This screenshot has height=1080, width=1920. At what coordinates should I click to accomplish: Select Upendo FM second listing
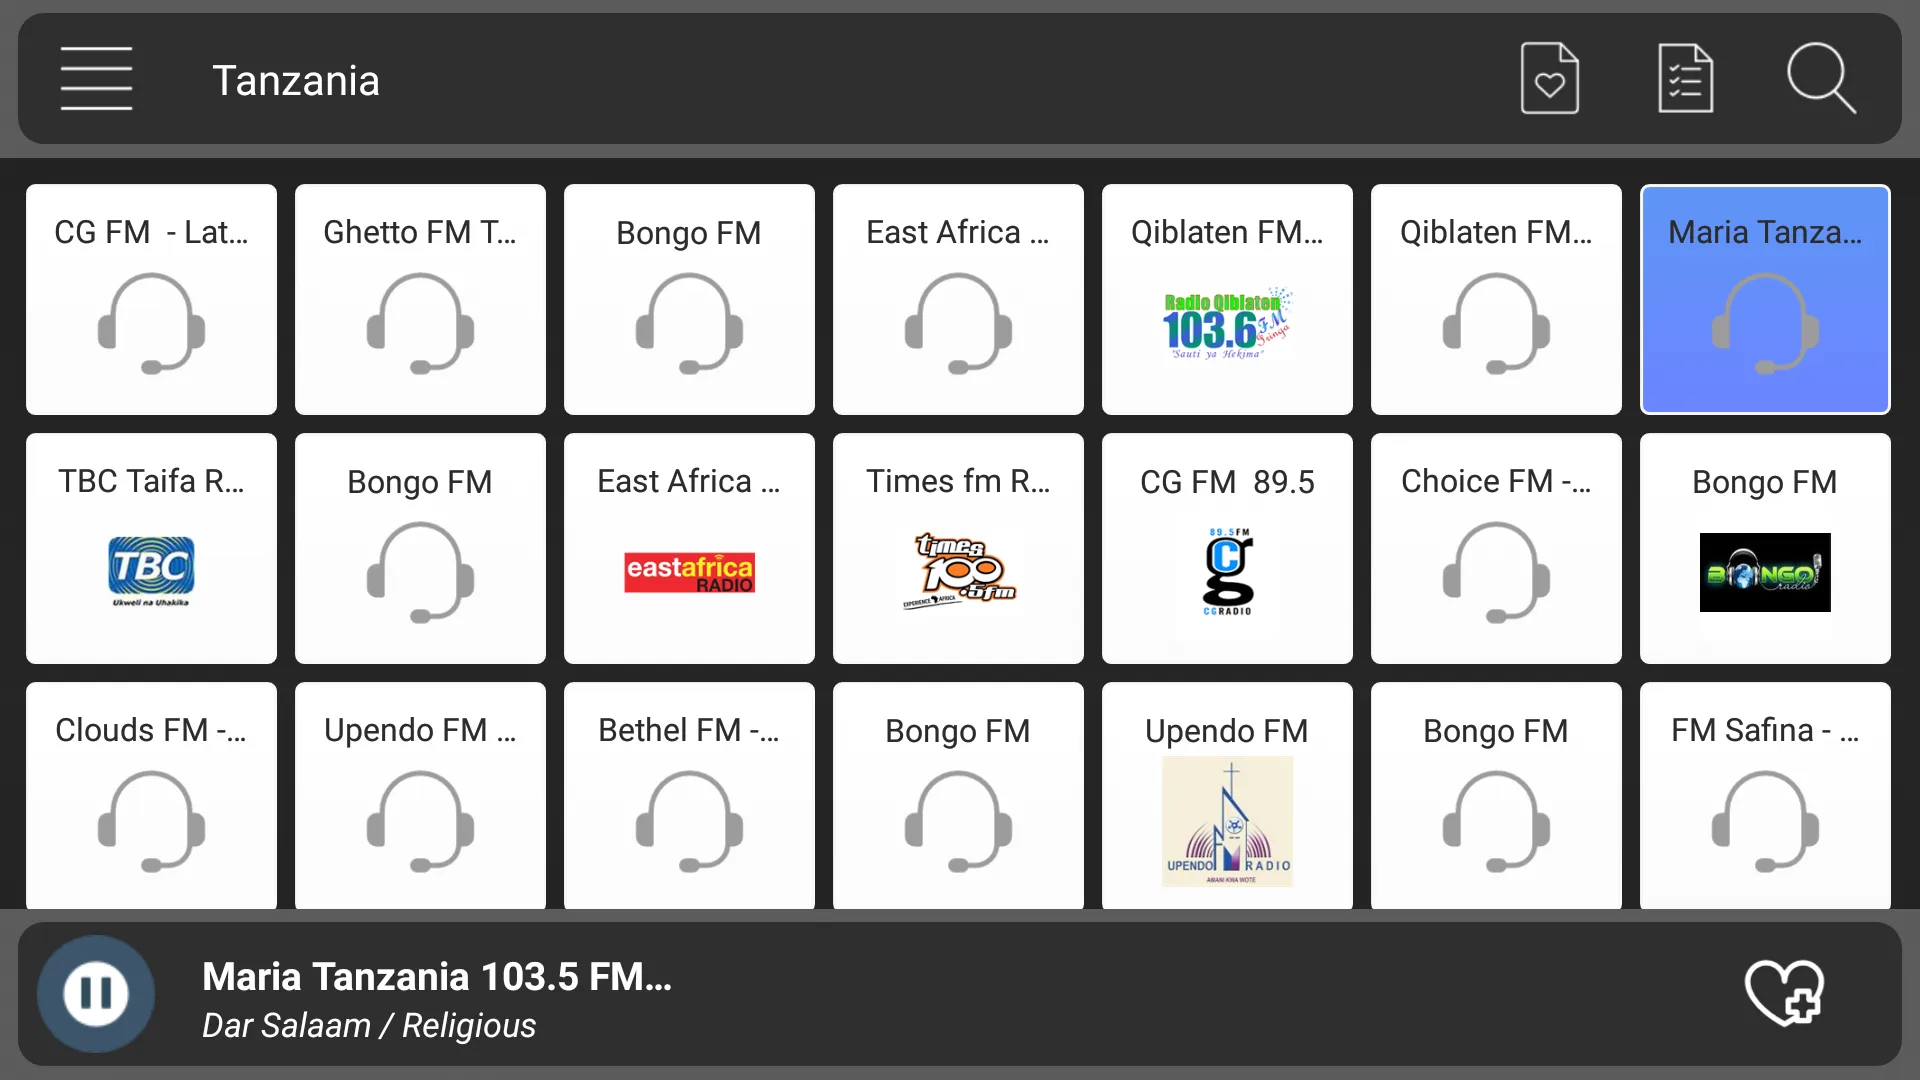tap(1226, 796)
